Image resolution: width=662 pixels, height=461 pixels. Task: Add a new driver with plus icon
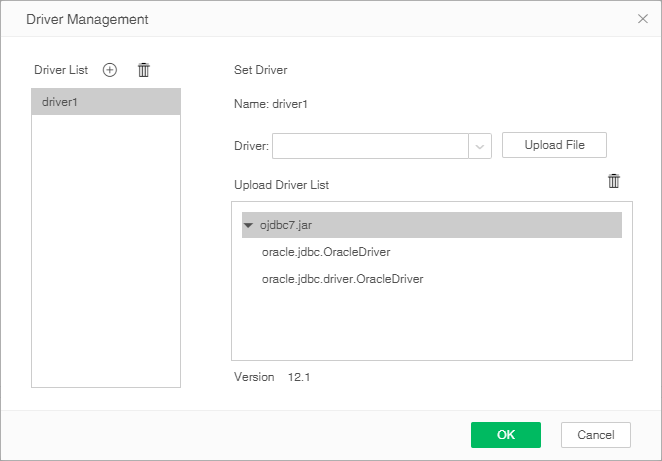110,70
